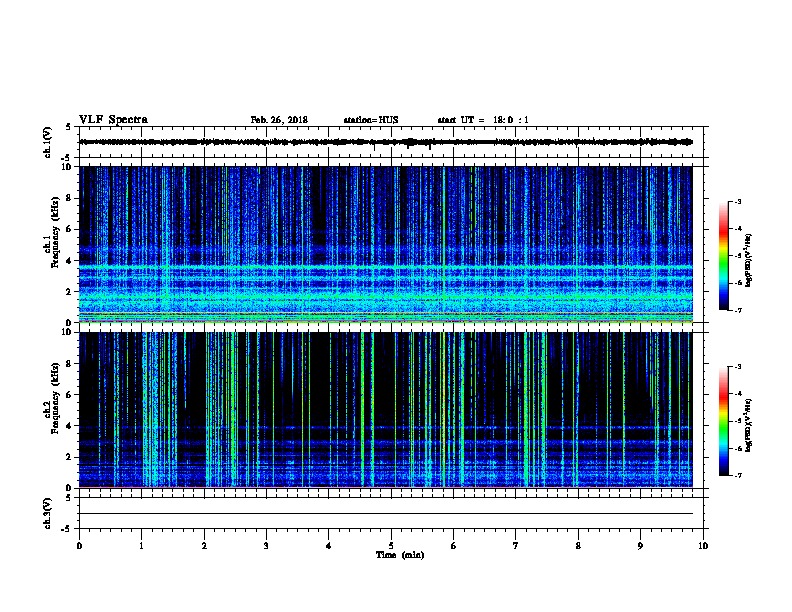Screen dimensions: 792x612
Task: Click the "8" kHz tick on ch.1 frequency axis
Action: pyautogui.click(x=70, y=198)
